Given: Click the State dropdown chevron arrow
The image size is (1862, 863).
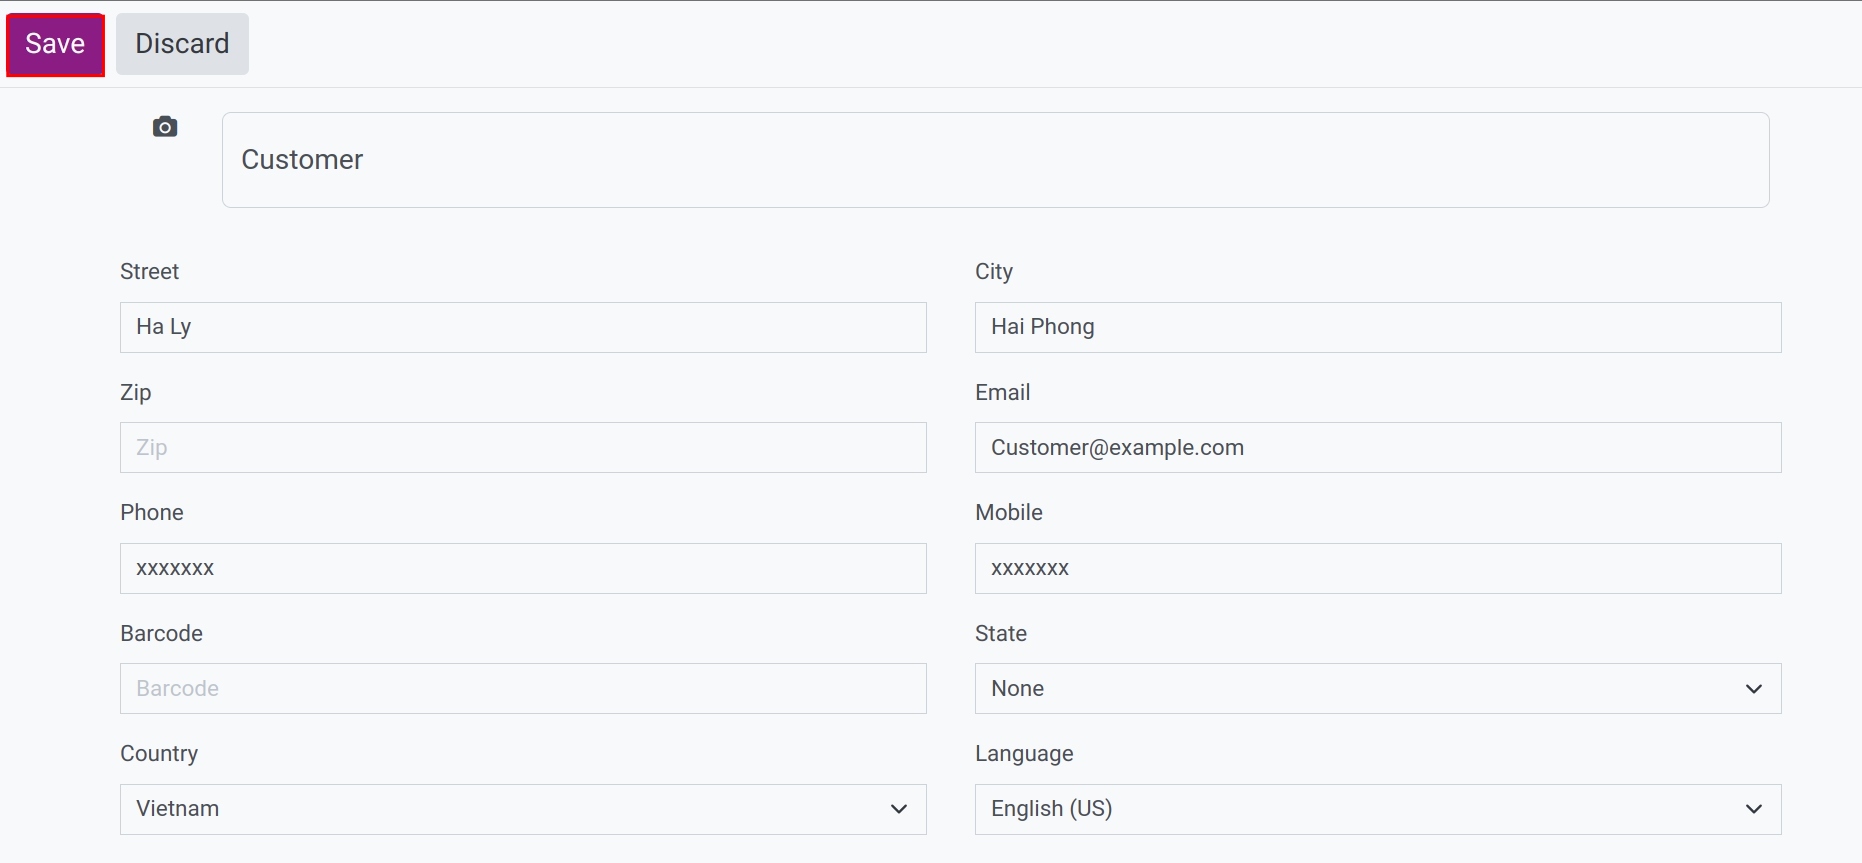Looking at the screenshot, I should [x=1754, y=689].
